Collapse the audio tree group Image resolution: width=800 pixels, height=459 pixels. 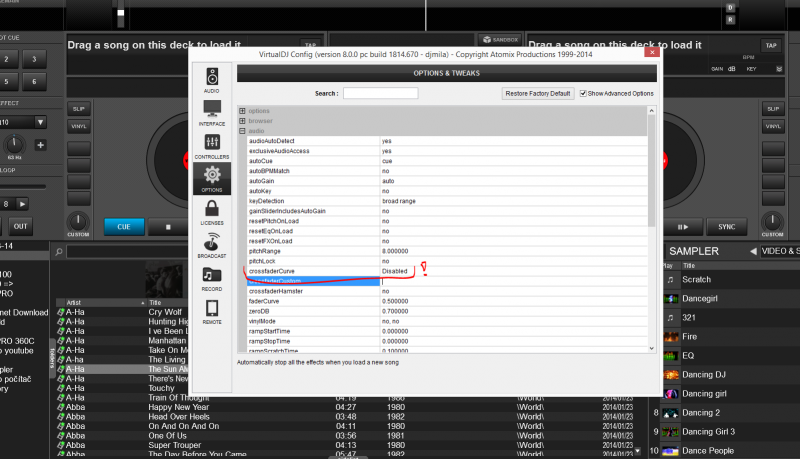(x=242, y=131)
